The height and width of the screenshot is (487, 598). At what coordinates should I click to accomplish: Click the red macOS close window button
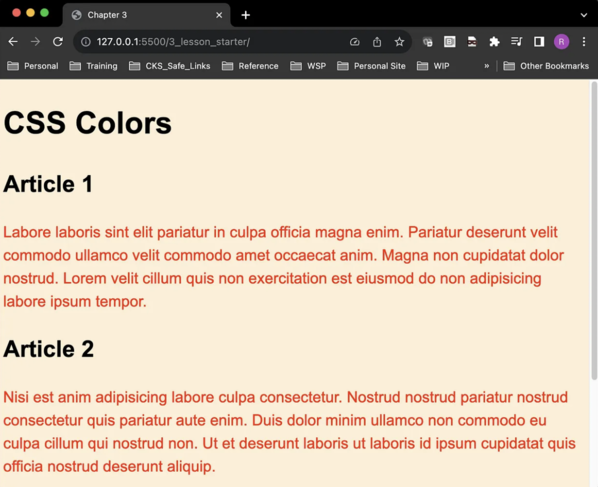tap(16, 13)
